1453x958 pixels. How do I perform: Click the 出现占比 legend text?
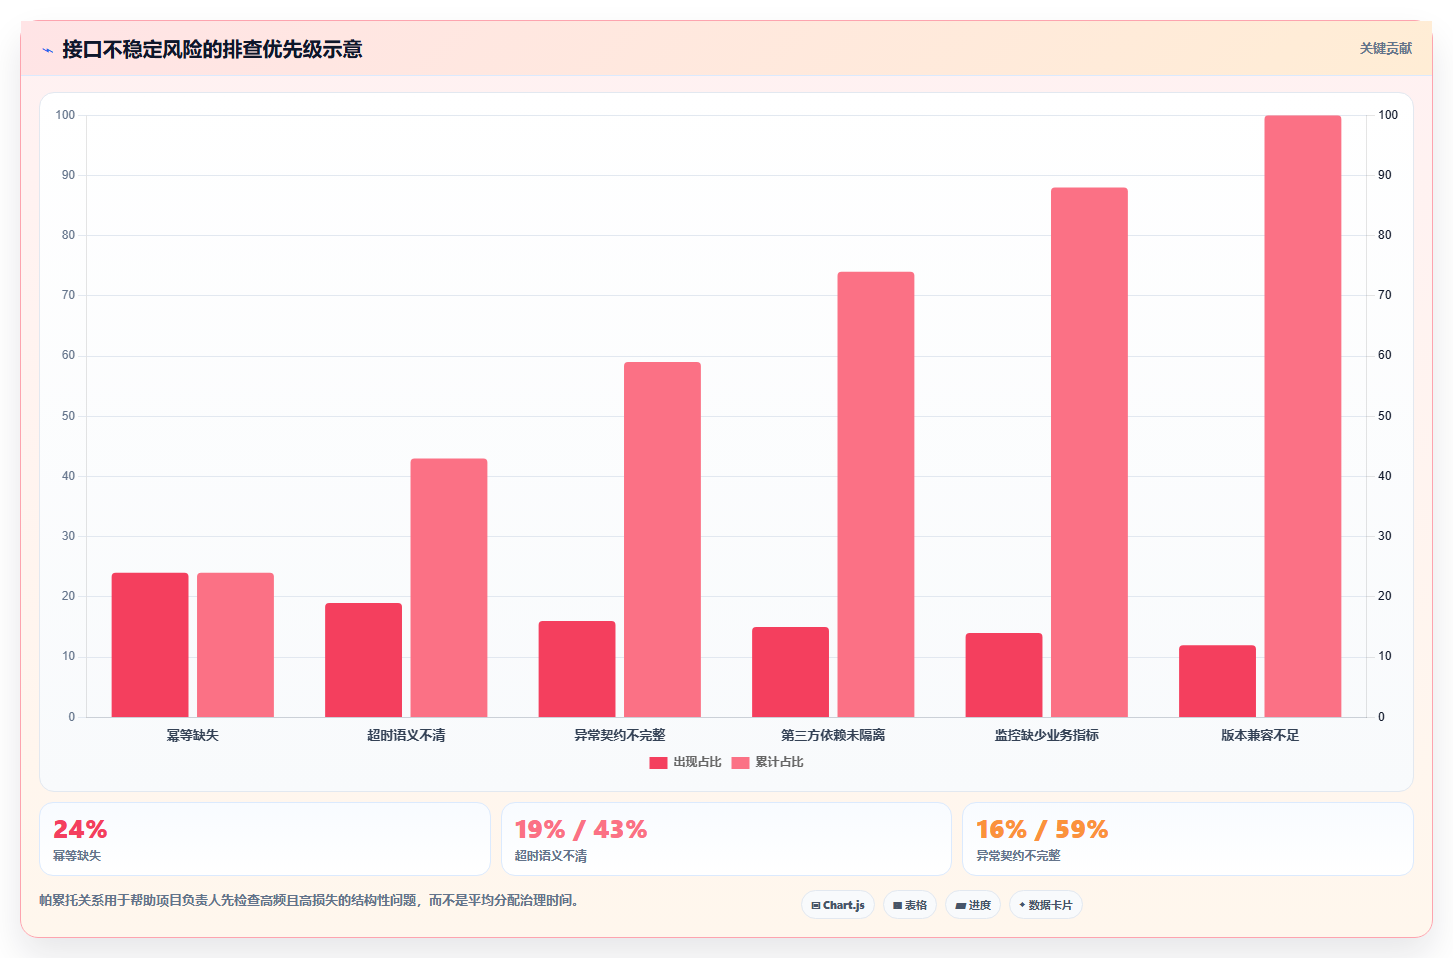(x=697, y=762)
